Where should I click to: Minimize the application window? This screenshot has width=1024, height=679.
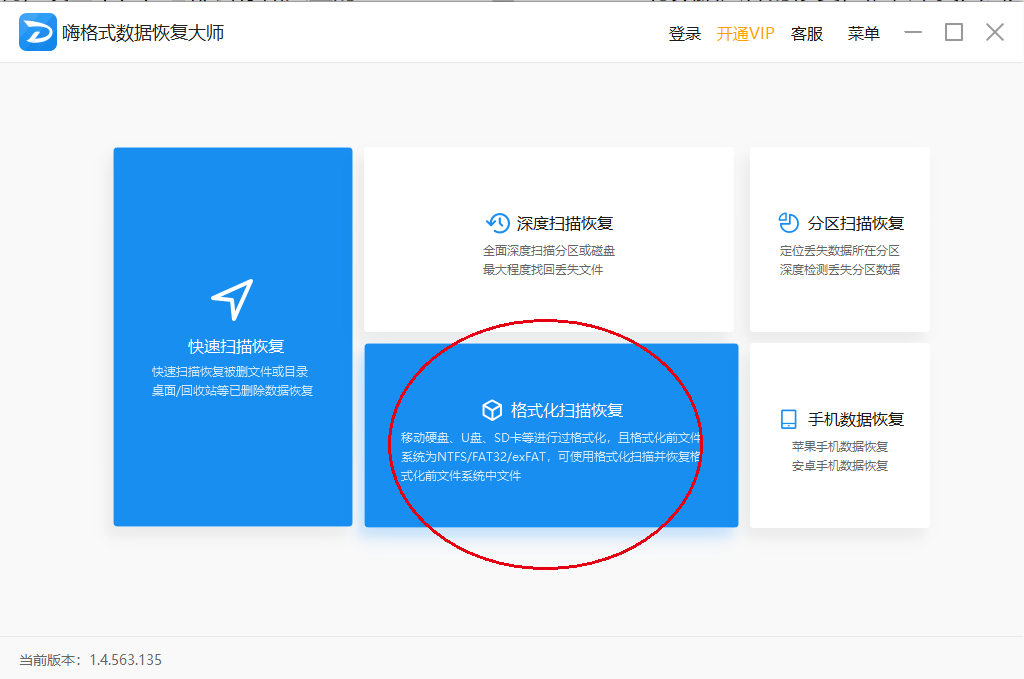(913, 32)
